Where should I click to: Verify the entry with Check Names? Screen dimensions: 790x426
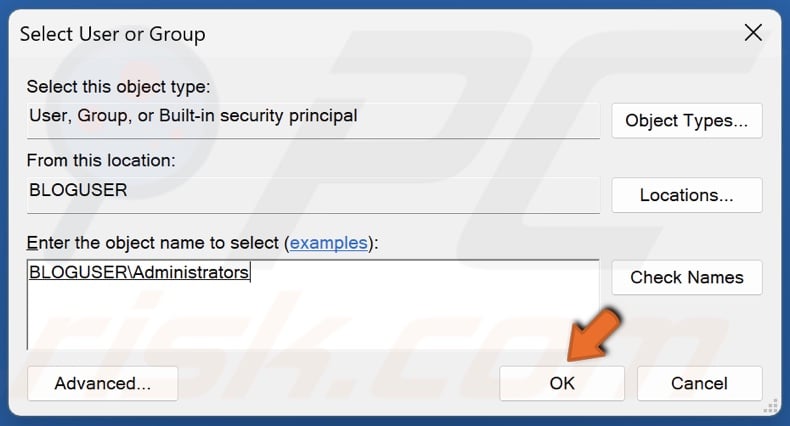(x=686, y=277)
